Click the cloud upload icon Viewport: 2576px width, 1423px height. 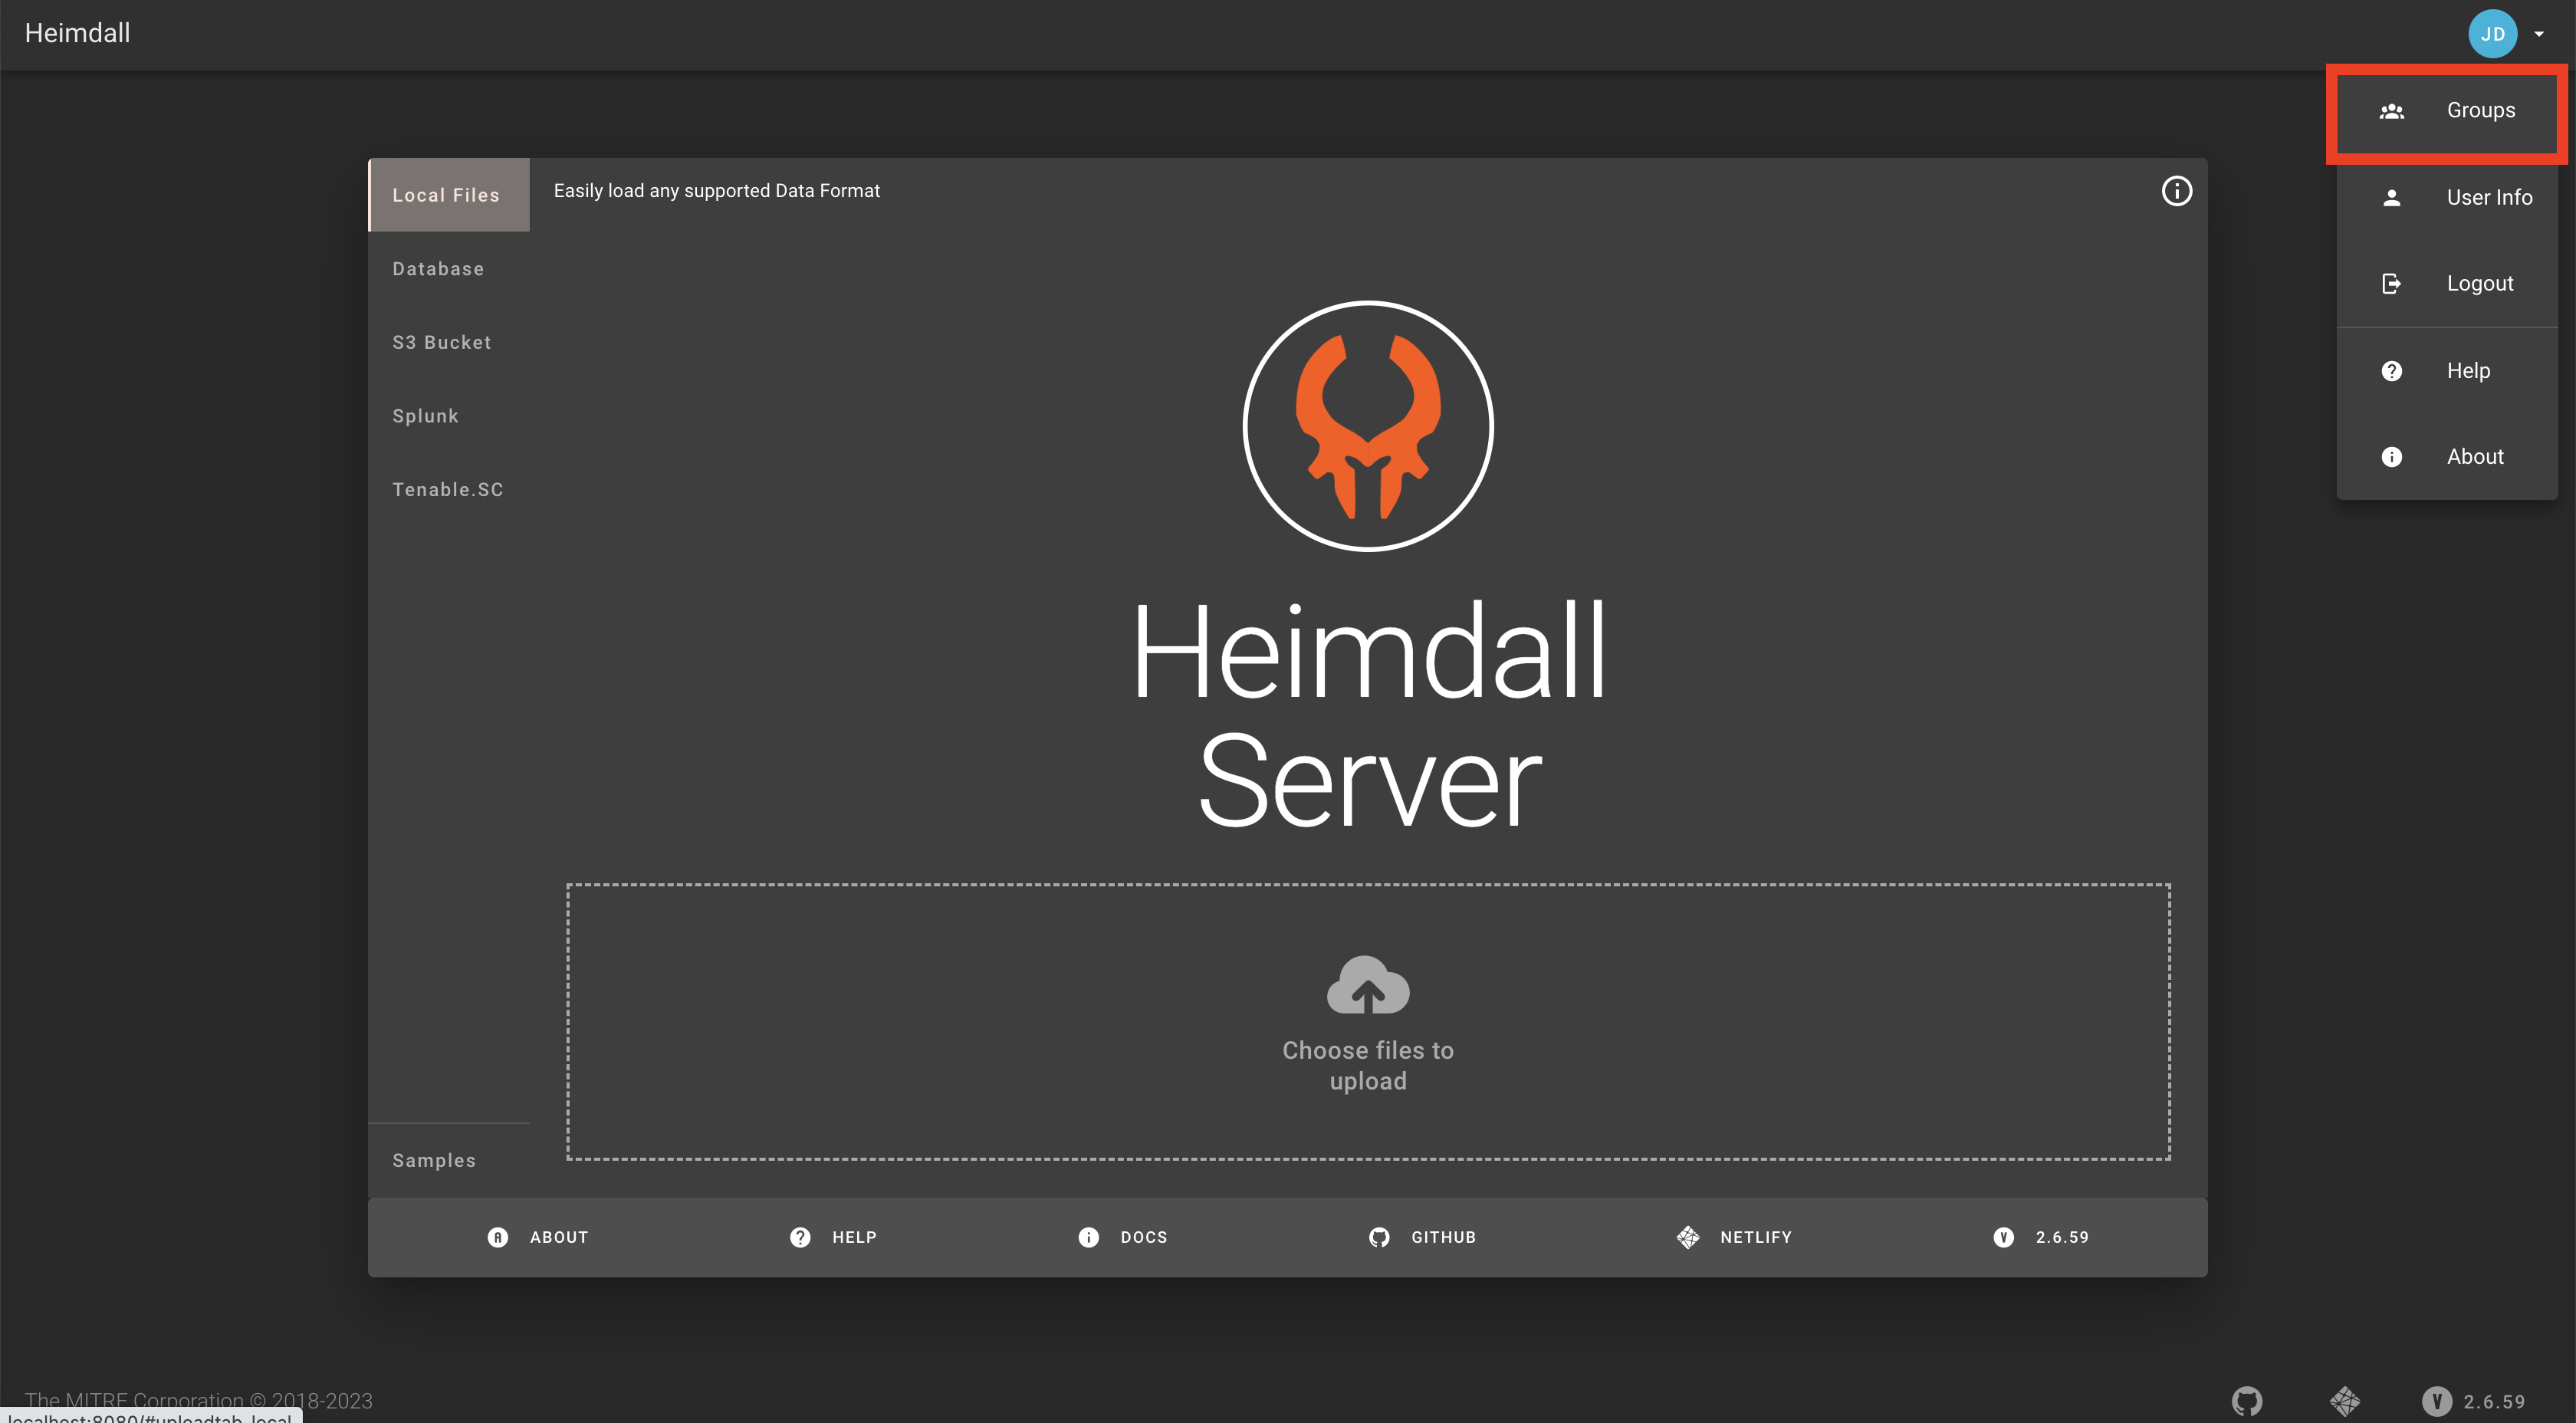tap(1367, 985)
